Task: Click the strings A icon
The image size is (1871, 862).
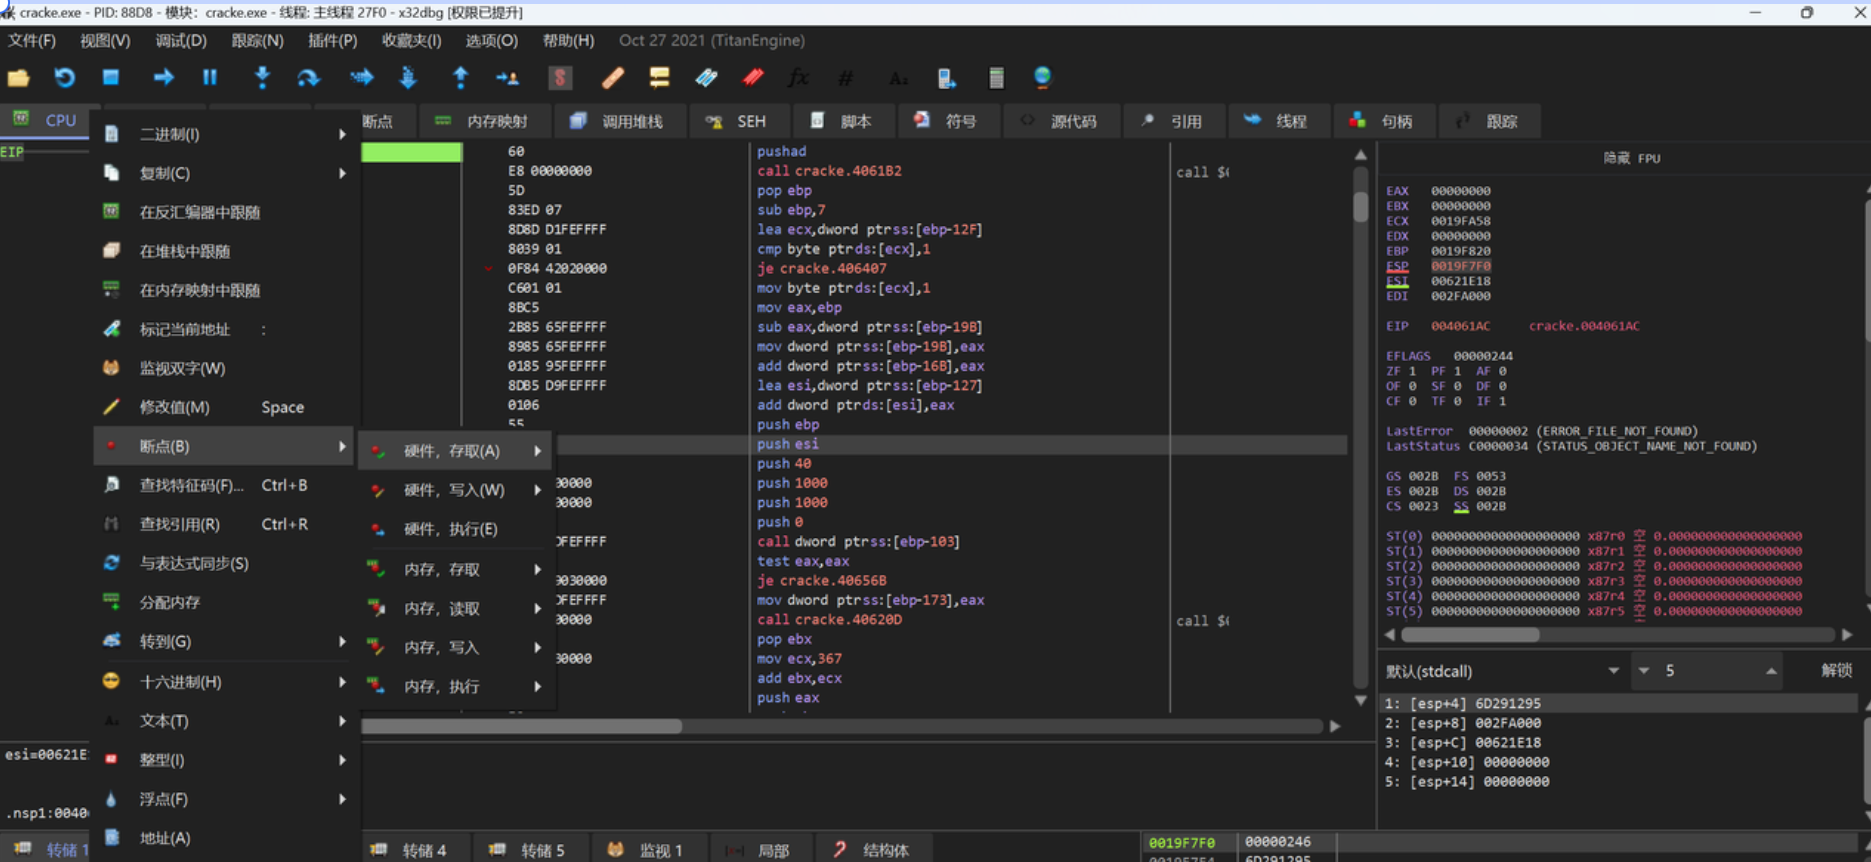Action: (898, 78)
